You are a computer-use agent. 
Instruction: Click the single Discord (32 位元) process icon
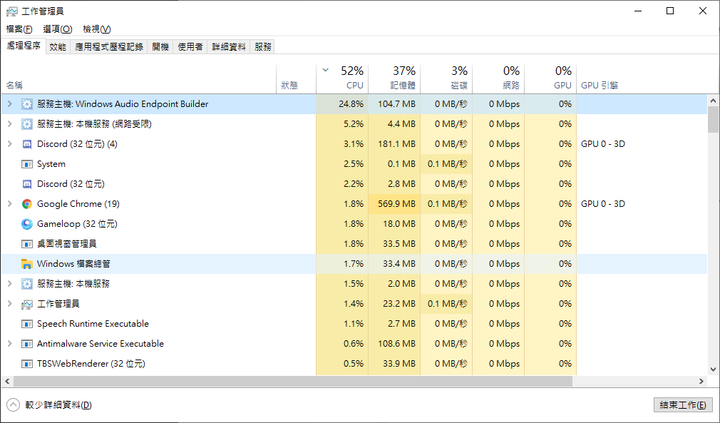pyautogui.click(x=27, y=184)
